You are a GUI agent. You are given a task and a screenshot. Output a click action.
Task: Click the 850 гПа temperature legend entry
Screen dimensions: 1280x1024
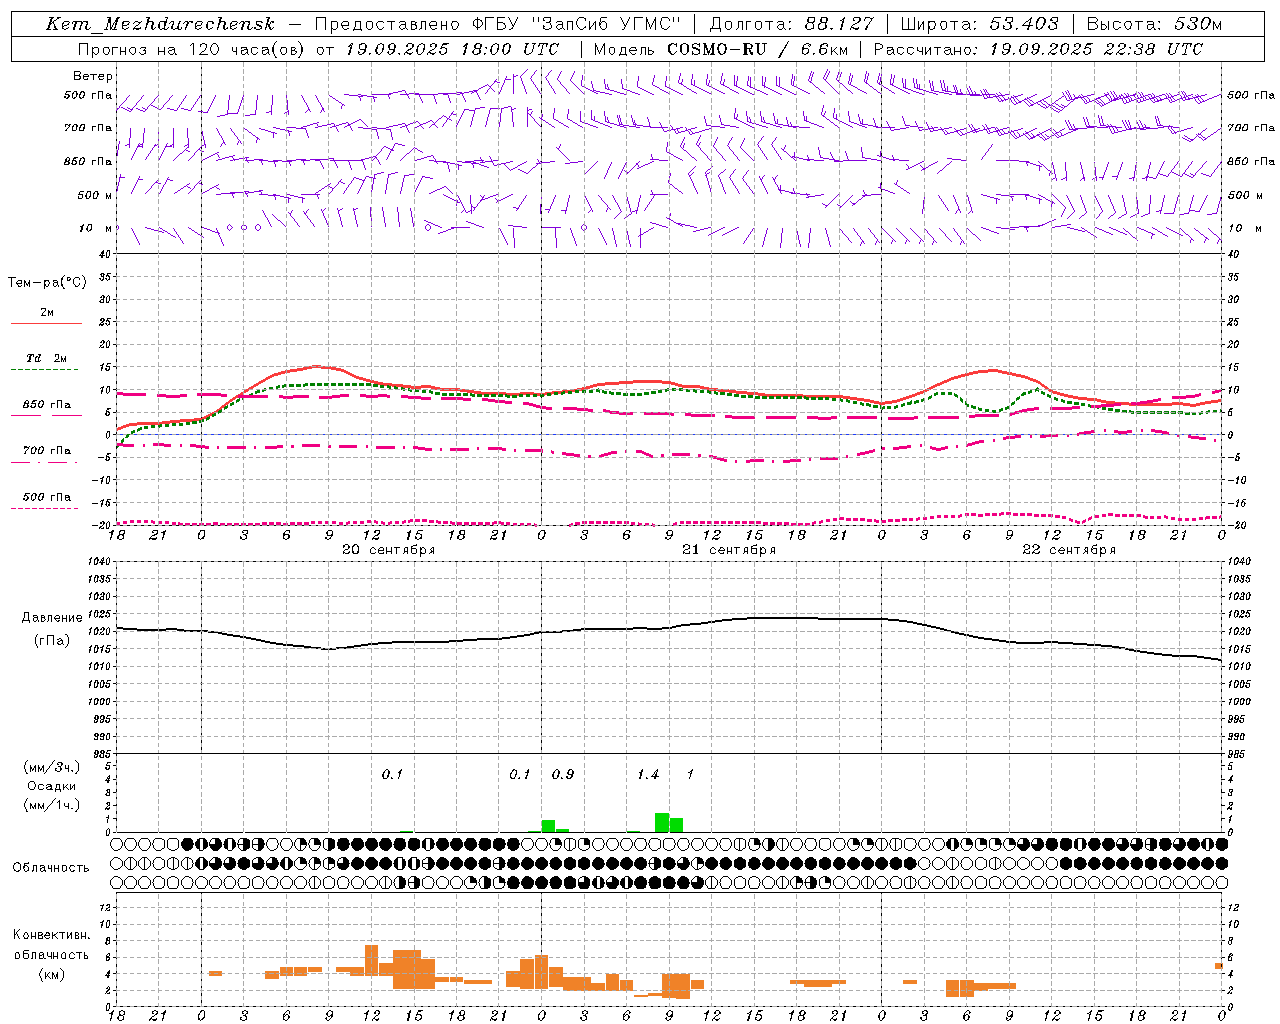pyautogui.click(x=47, y=405)
